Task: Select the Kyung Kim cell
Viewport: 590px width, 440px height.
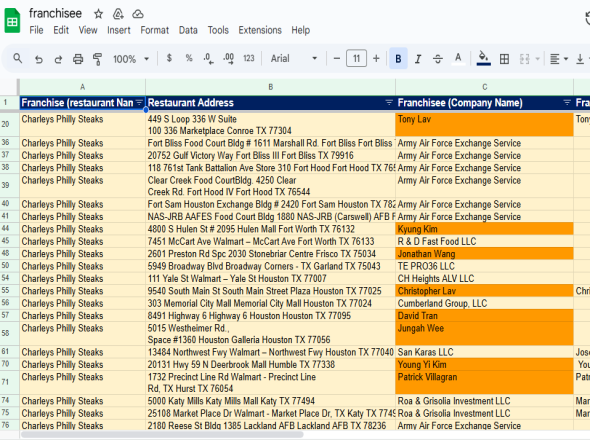Action: pyautogui.click(x=485, y=229)
